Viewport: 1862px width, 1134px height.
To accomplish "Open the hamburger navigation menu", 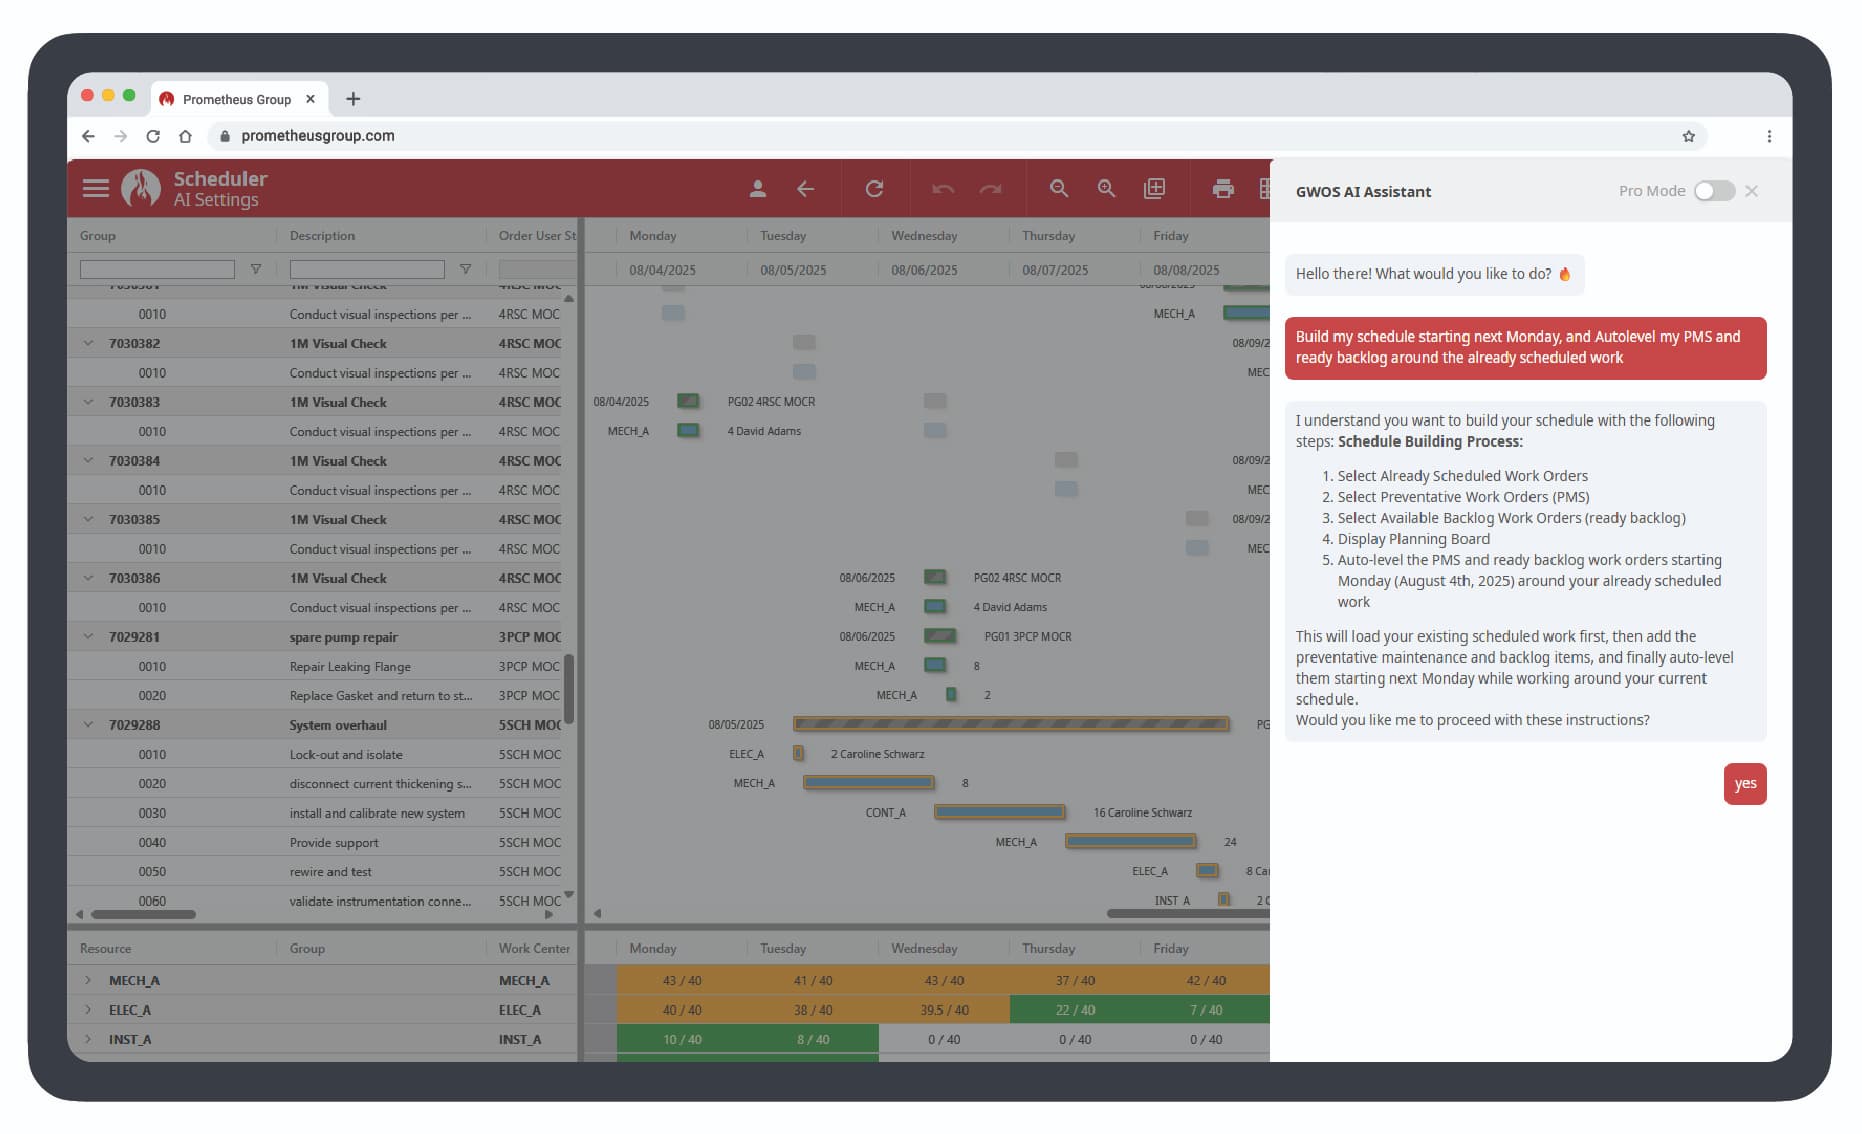I will [95, 188].
